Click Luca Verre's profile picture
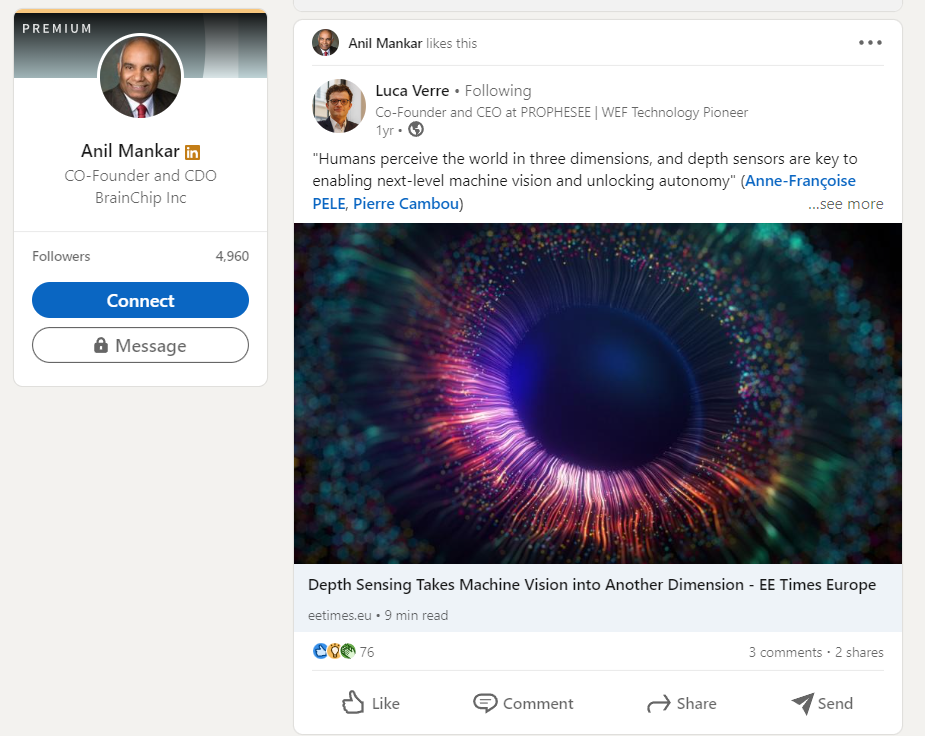This screenshot has width=925, height=736. pyautogui.click(x=339, y=106)
